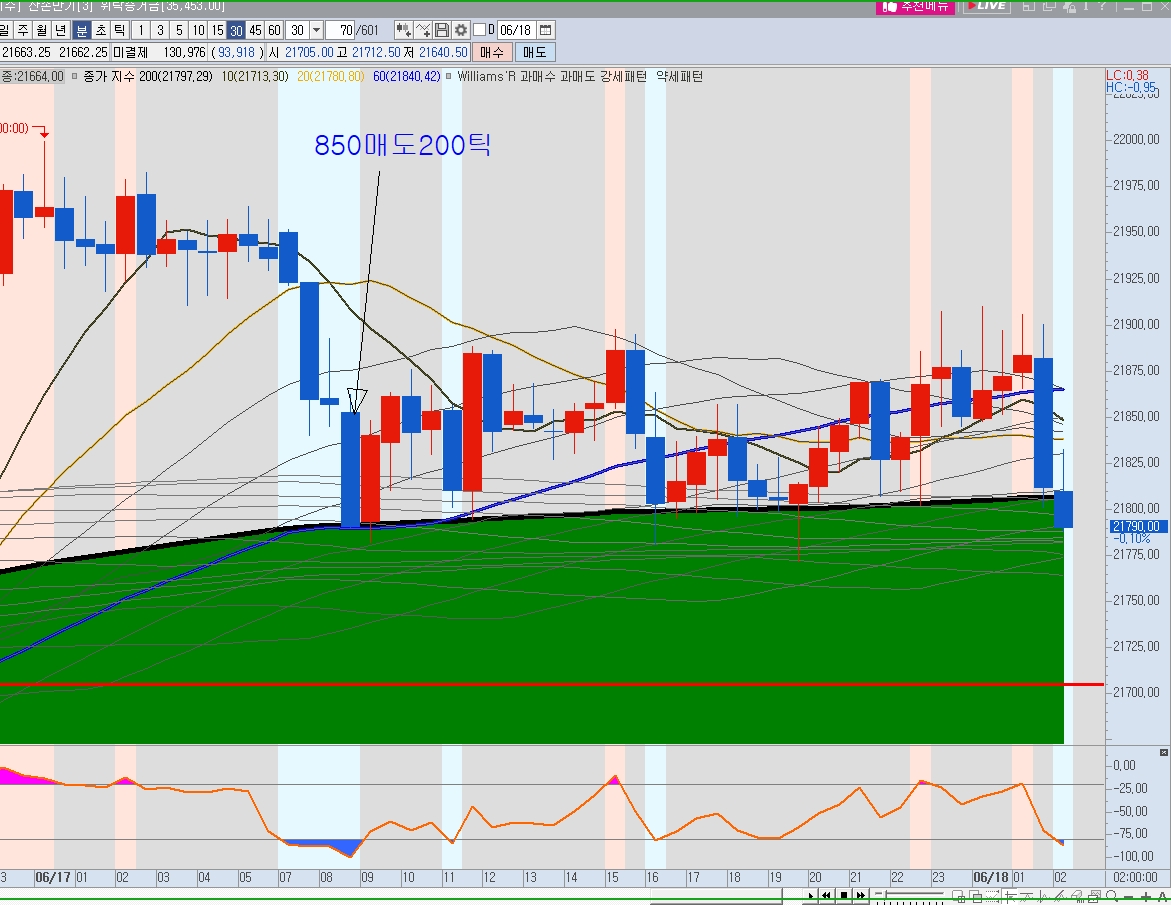The width and height of the screenshot is (1171, 905).
Task: Click the calendar date picker icon
Action: click(x=545, y=30)
